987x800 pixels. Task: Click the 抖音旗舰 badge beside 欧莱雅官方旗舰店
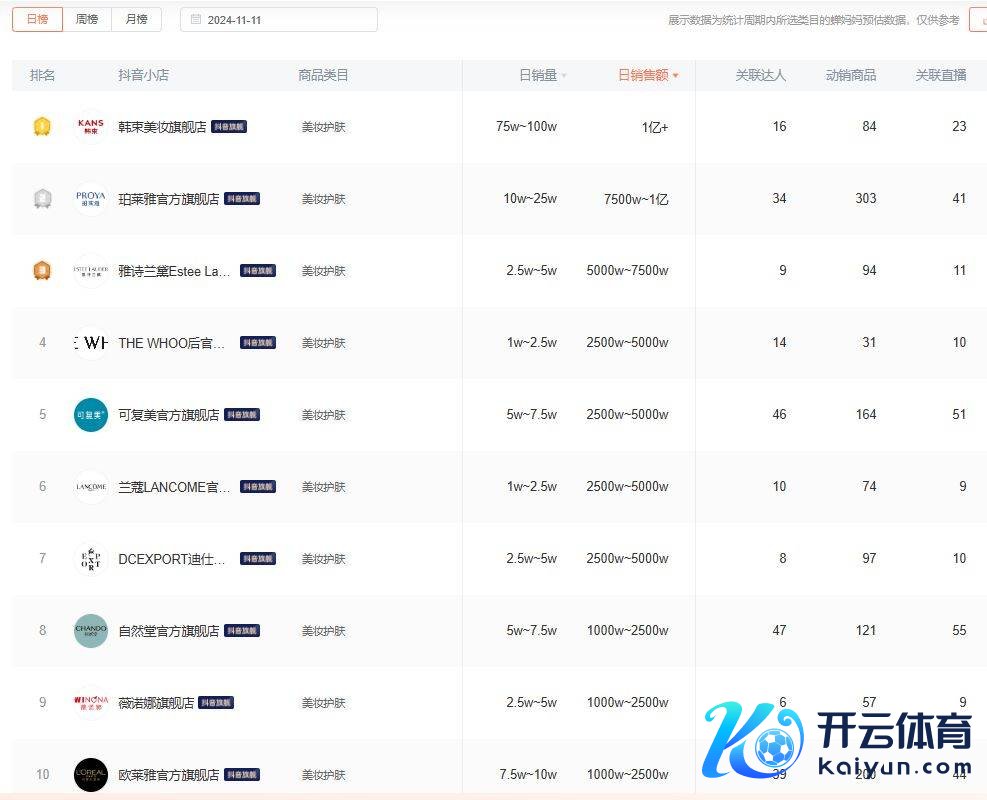(x=242, y=774)
